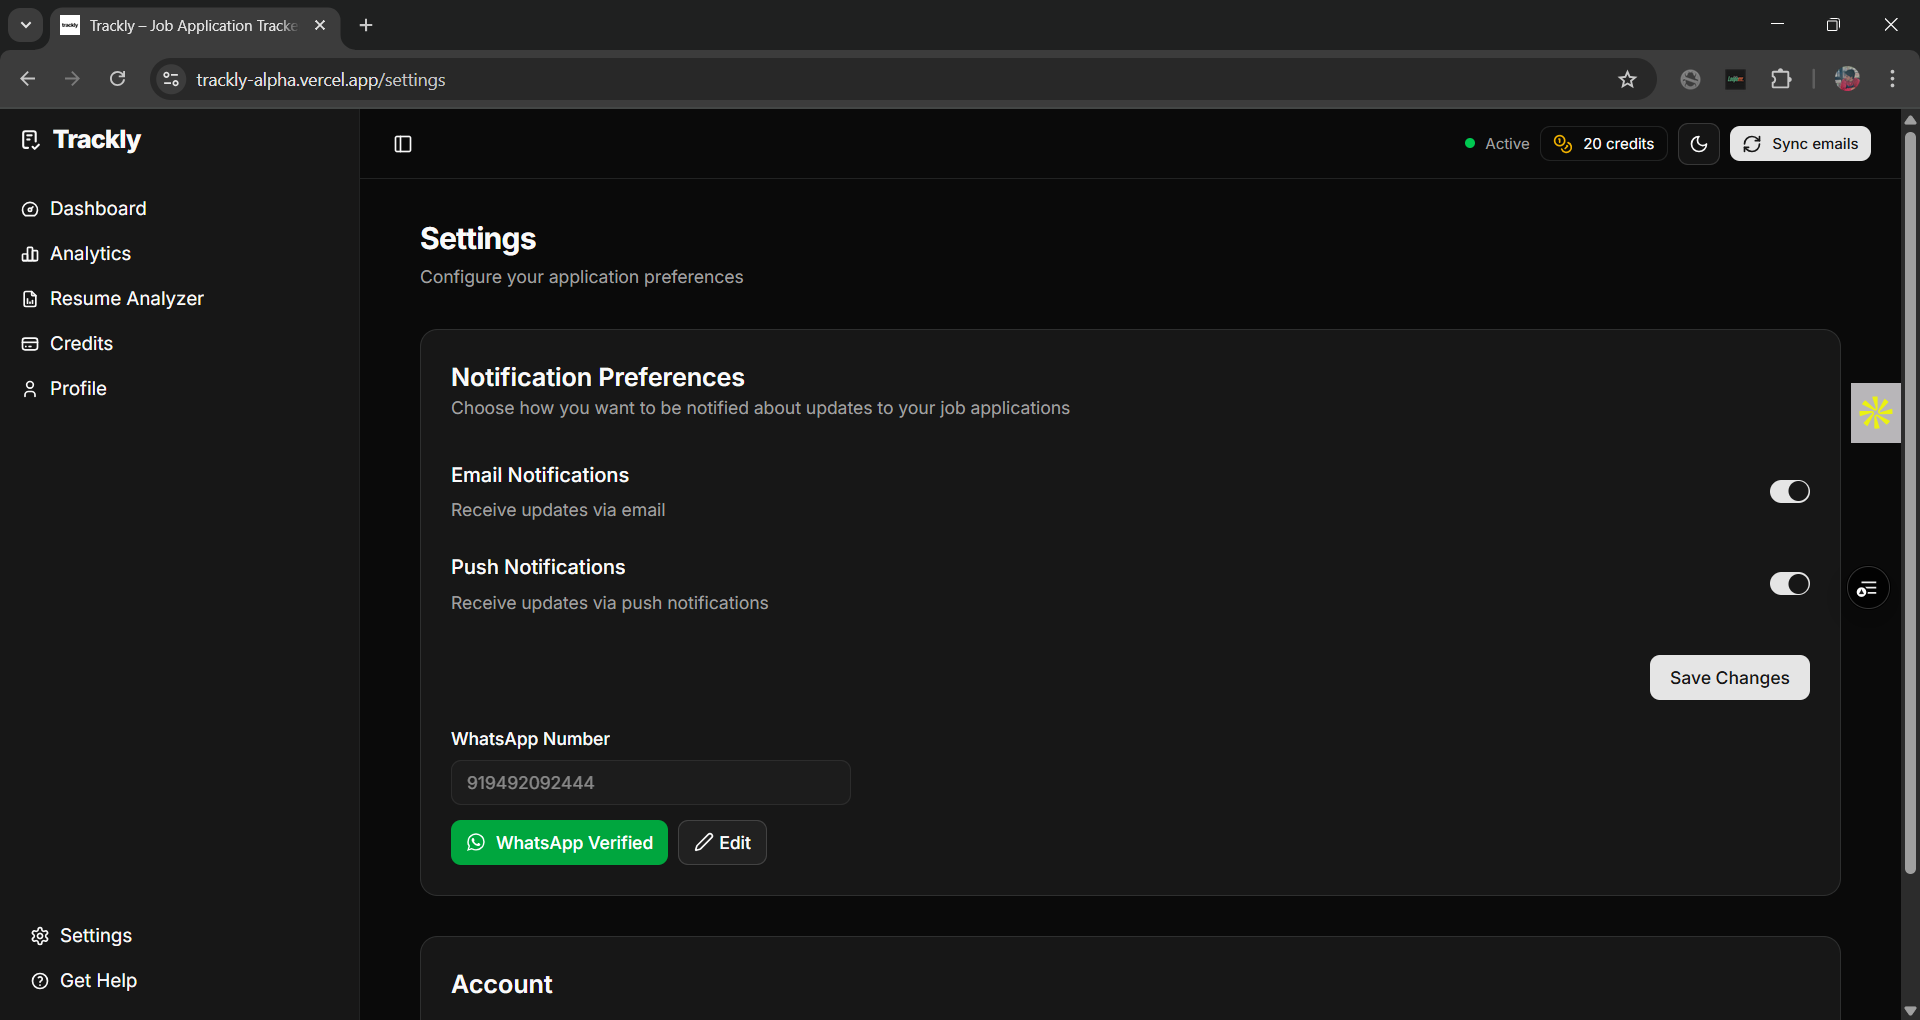This screenshot has height=1020, width=1920.
Task: Select Settings in the sidebar
Action: point(82,936)
